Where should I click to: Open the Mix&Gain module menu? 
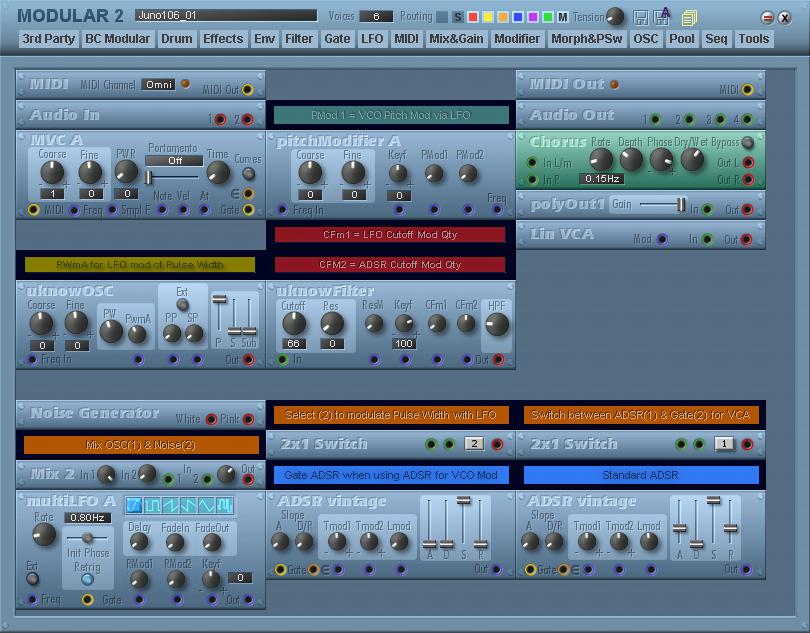(455, 39)
